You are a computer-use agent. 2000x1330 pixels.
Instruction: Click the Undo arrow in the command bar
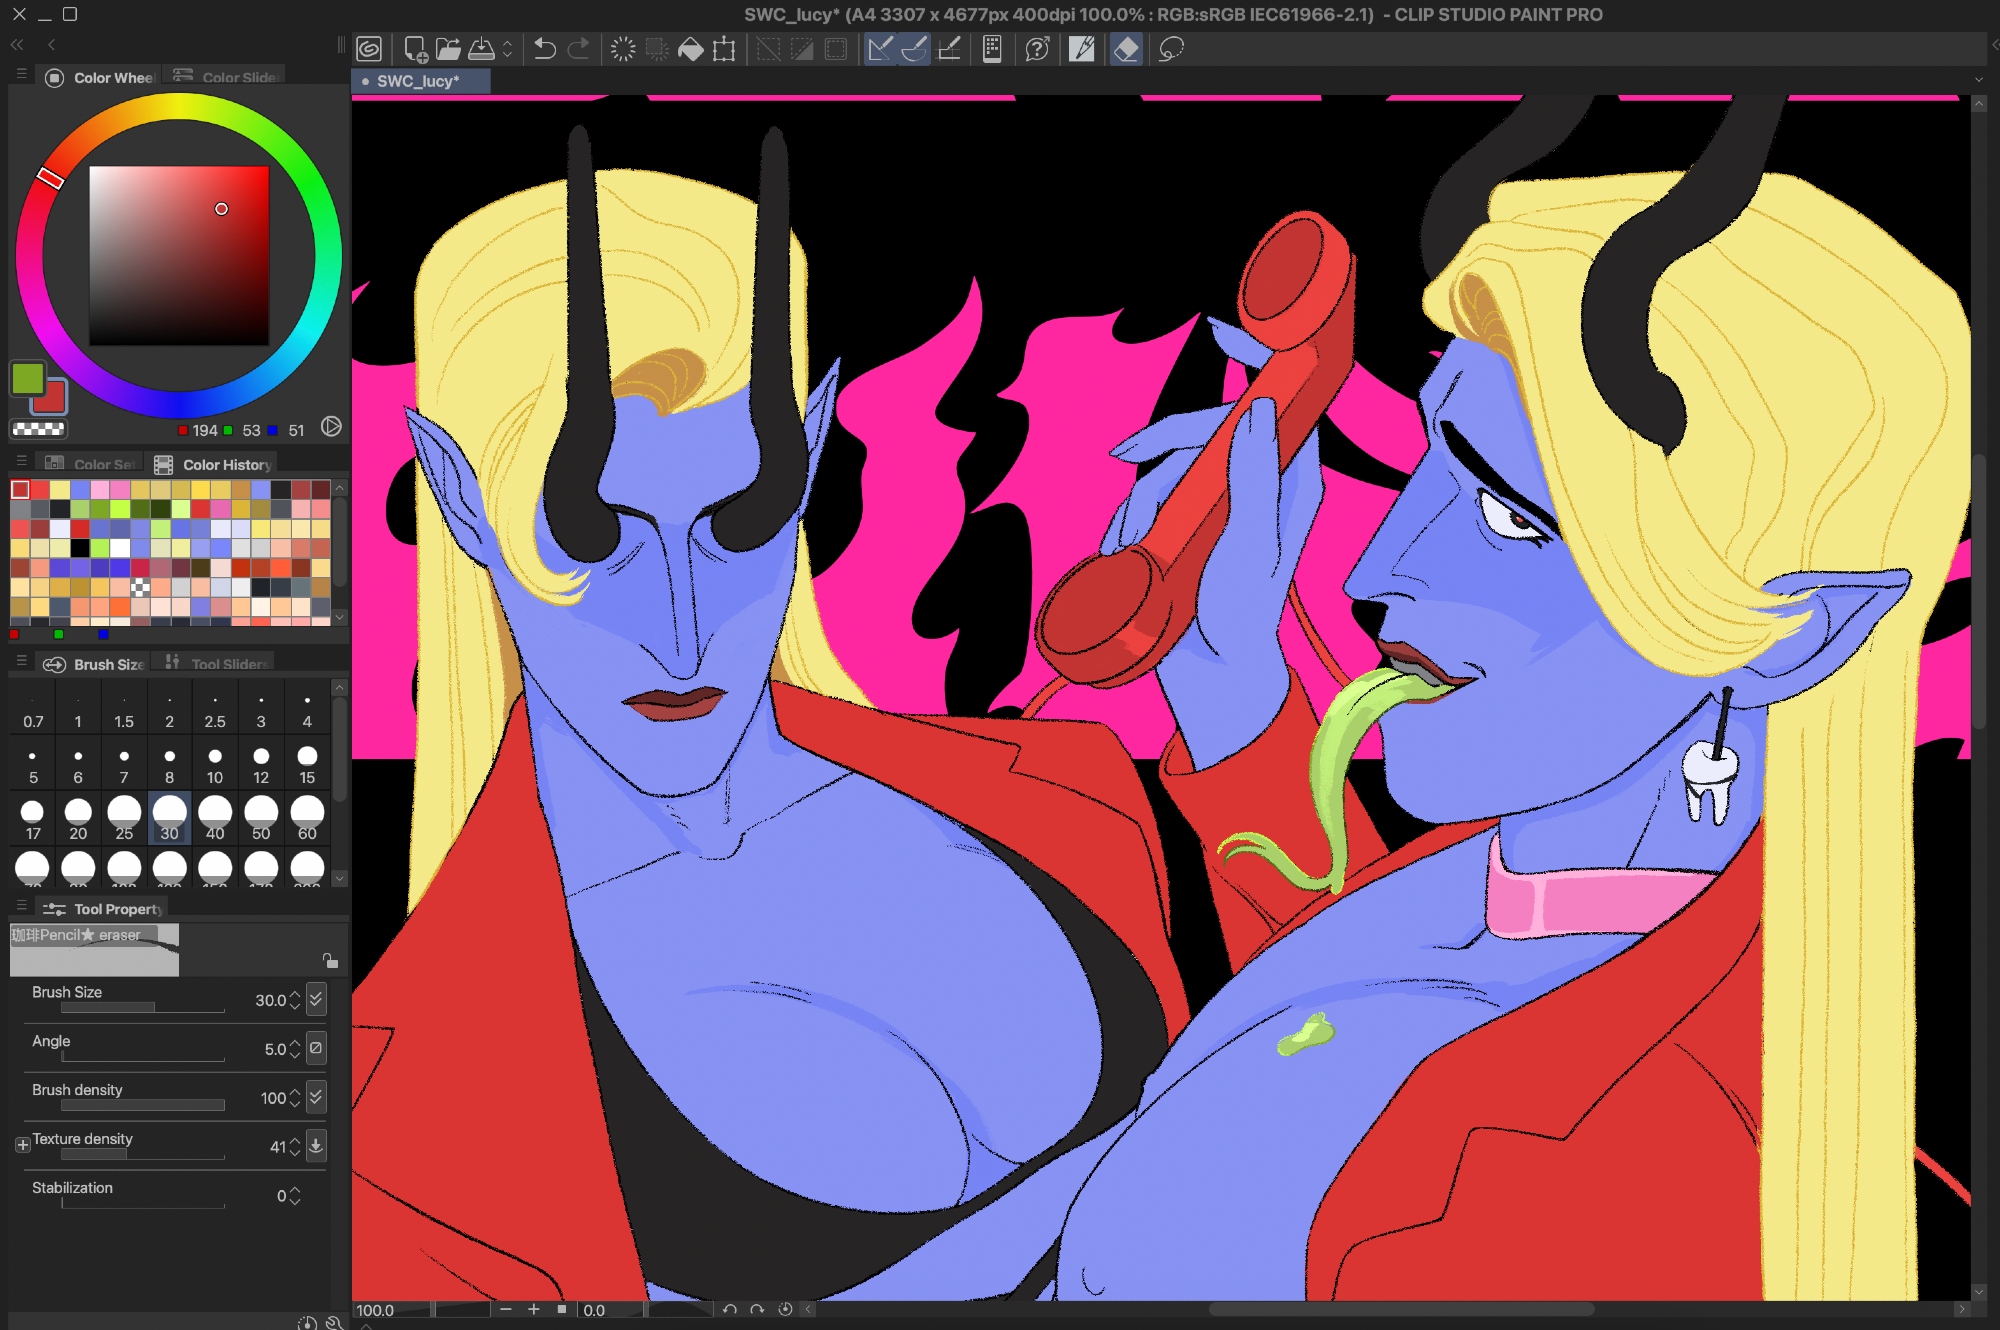pyautogui.click(x=545, y=49)
